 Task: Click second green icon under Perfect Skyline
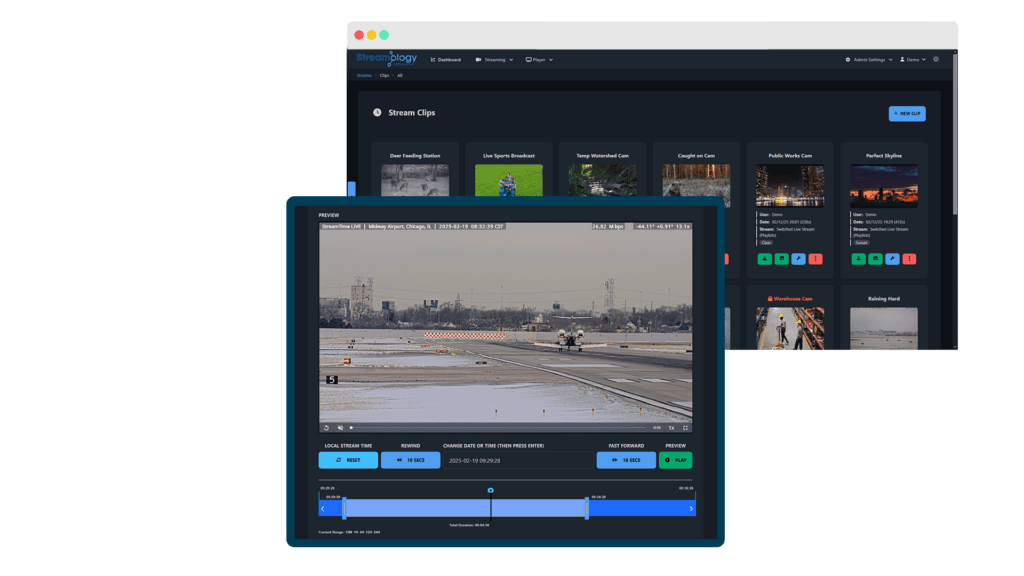click(x=875, y=259)
